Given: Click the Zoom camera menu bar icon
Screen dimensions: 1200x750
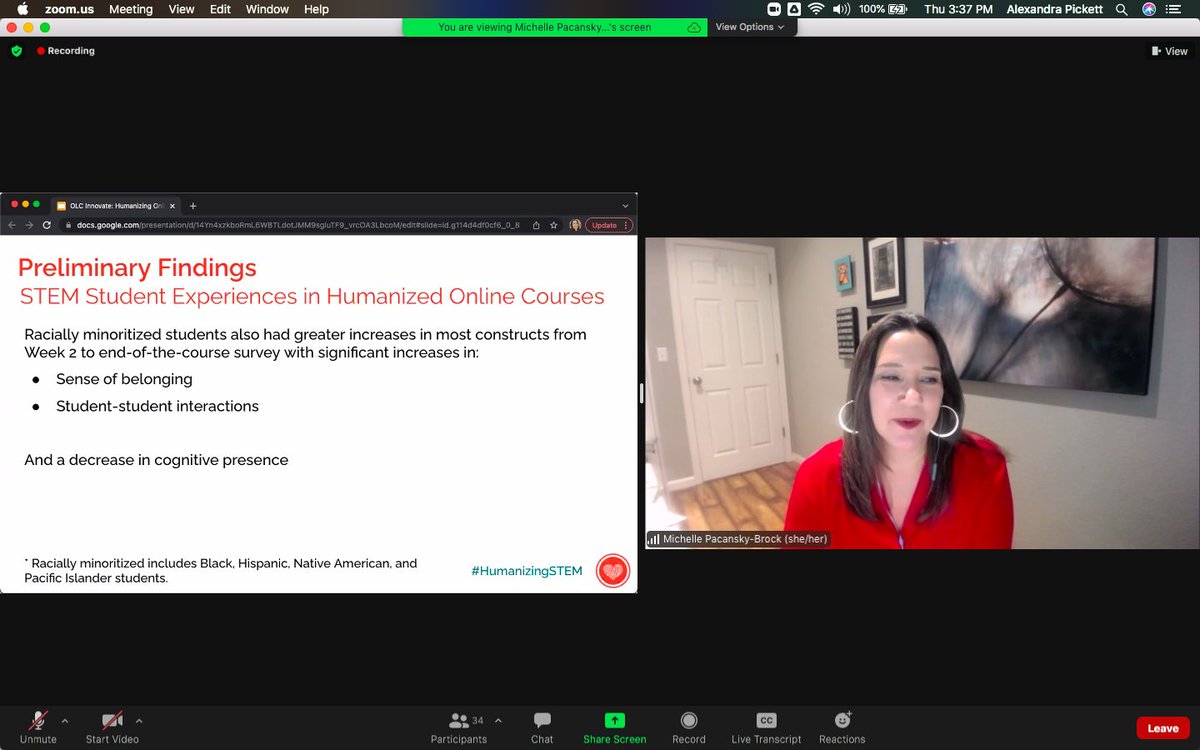Looking at the screenshot, I should point(774,9).
